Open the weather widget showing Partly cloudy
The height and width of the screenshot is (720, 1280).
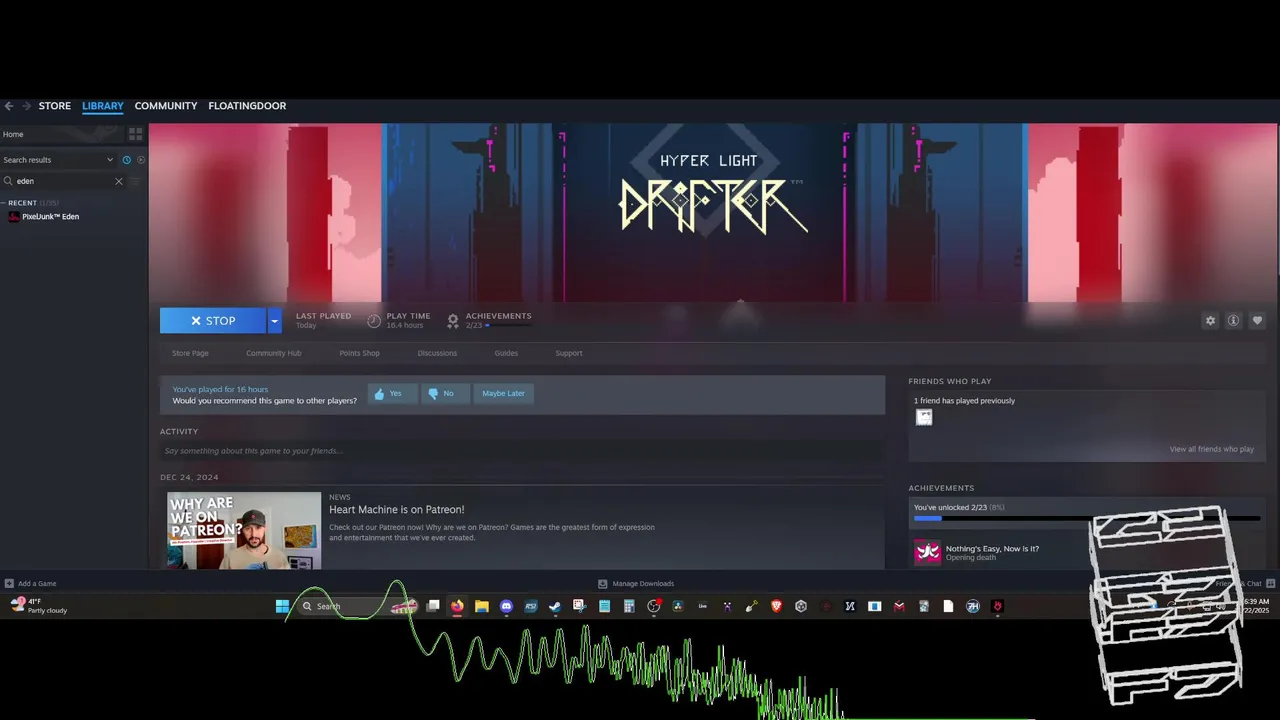click(x=38, y=606)
